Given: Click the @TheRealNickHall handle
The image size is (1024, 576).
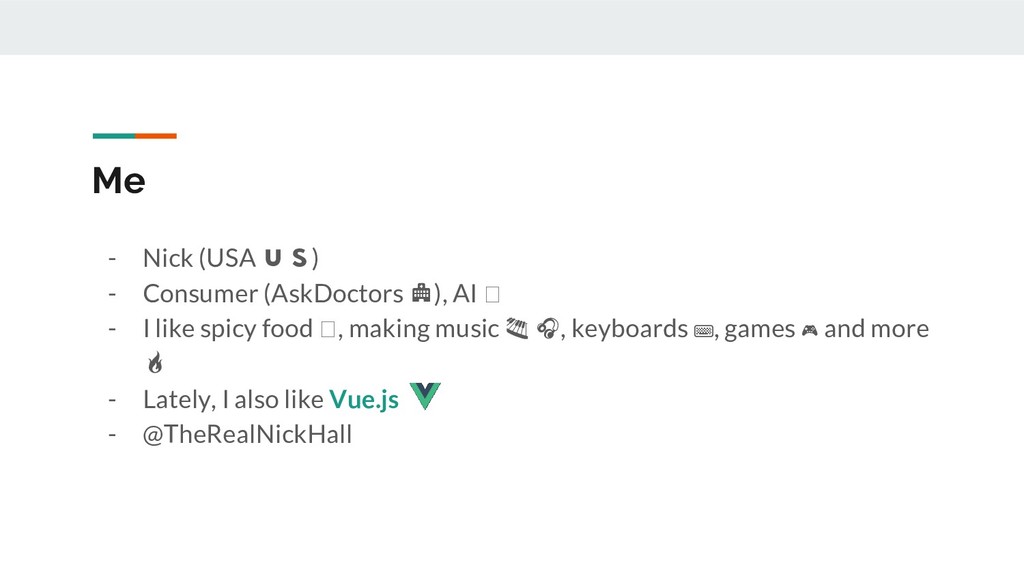Looking at the screenshot, I should click(247, 434).
